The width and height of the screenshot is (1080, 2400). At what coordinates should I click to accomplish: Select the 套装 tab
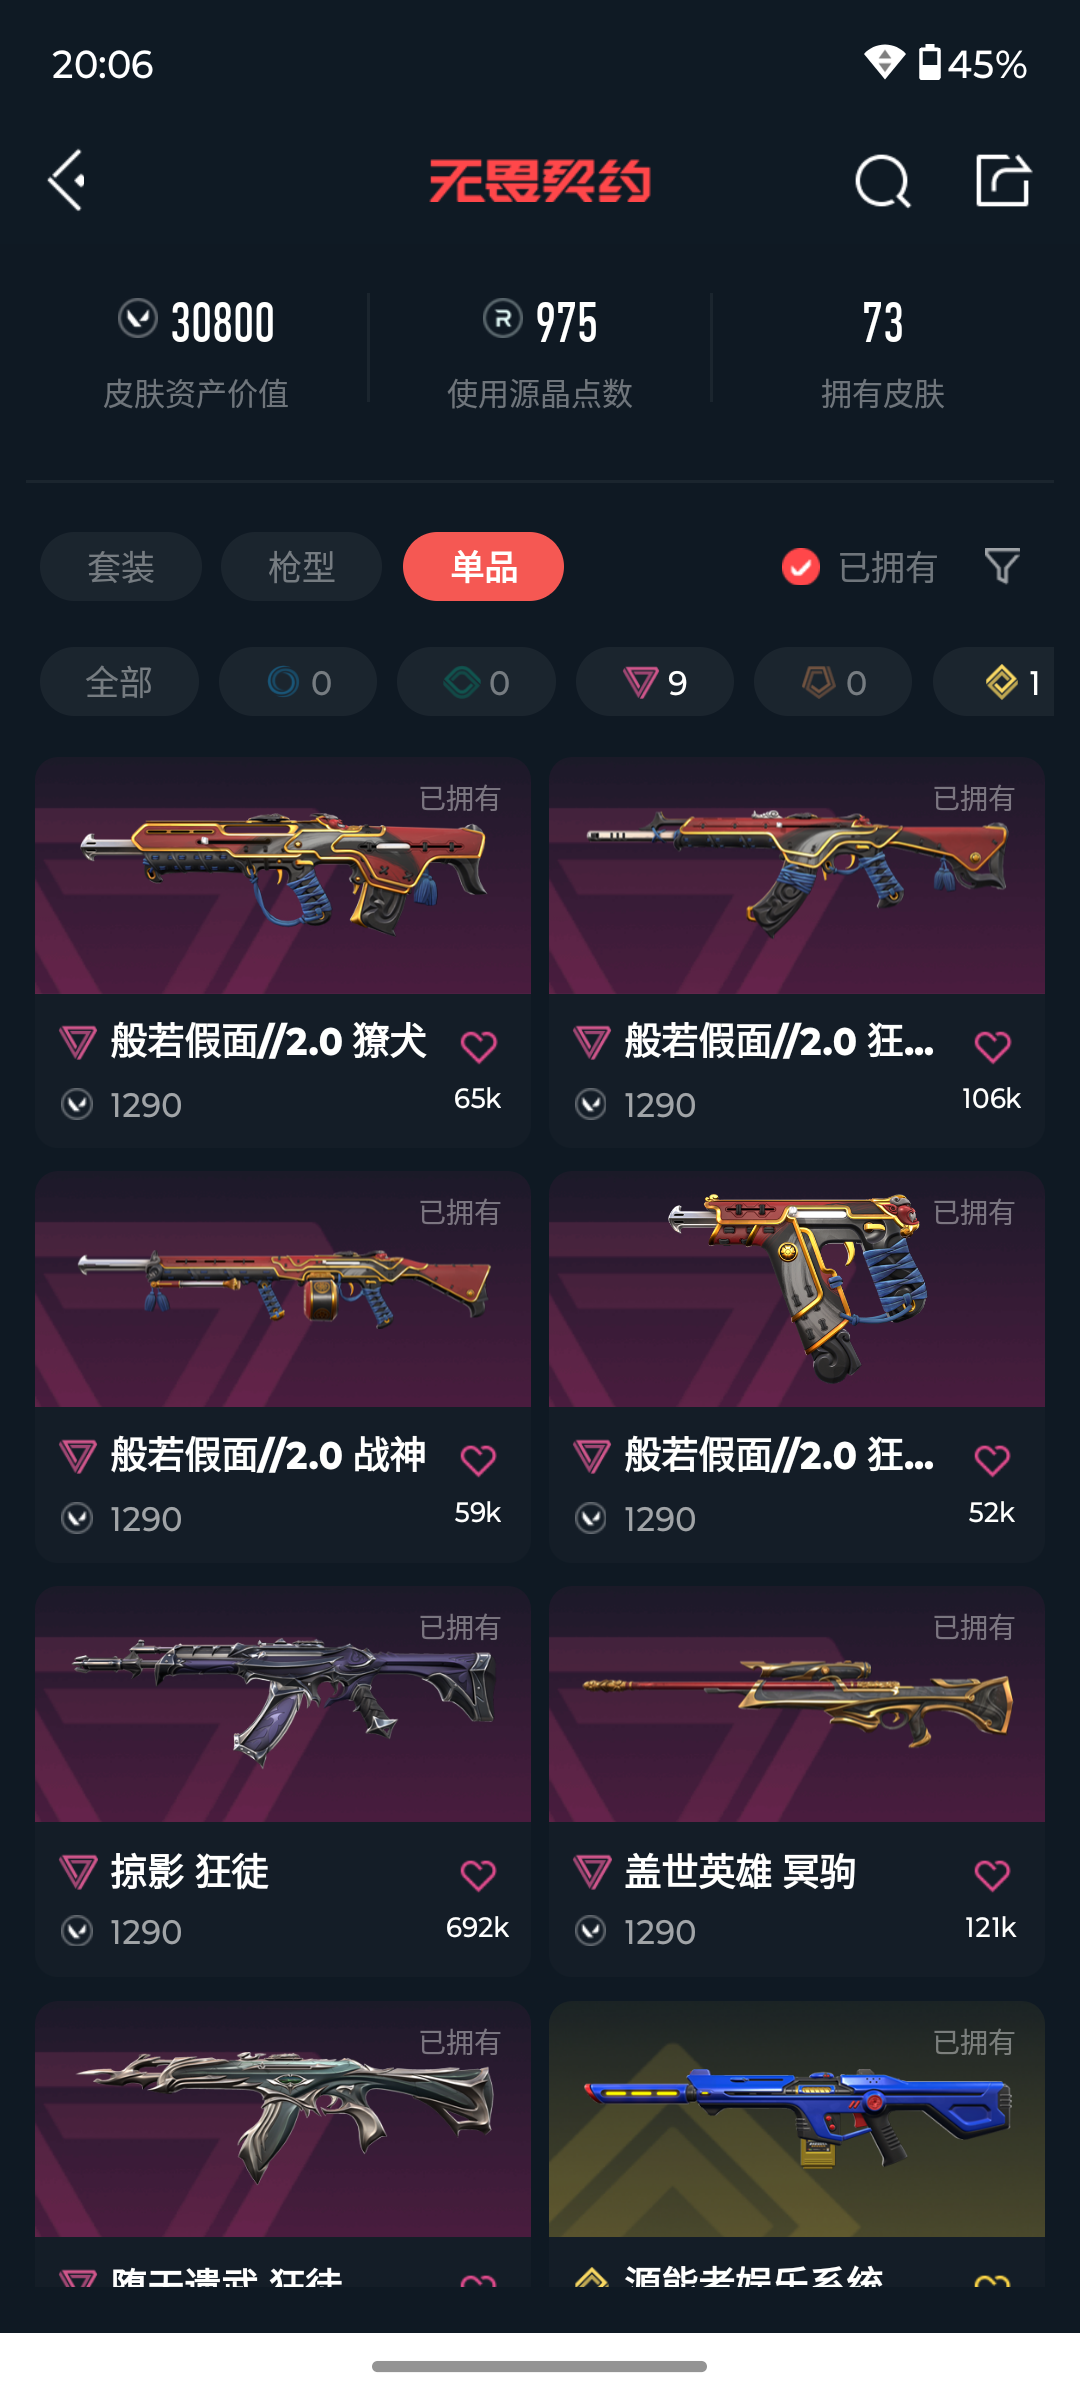point(121,567)
